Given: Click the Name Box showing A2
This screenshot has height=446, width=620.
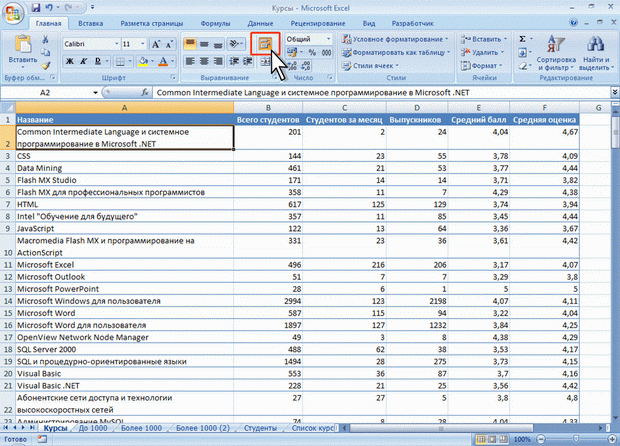Looking at the screenshot, I should point(45,93).
